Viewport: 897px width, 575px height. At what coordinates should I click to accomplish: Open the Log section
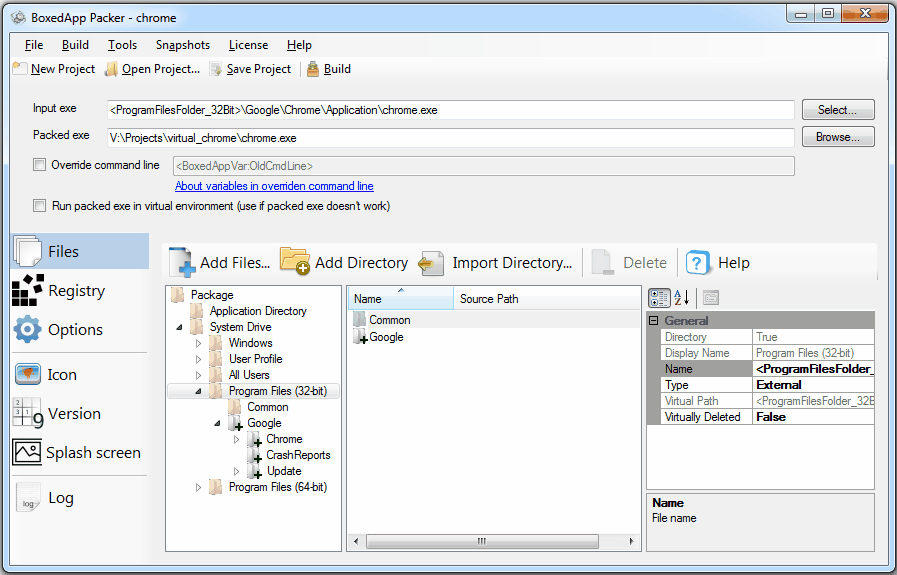tap(45, 498)
